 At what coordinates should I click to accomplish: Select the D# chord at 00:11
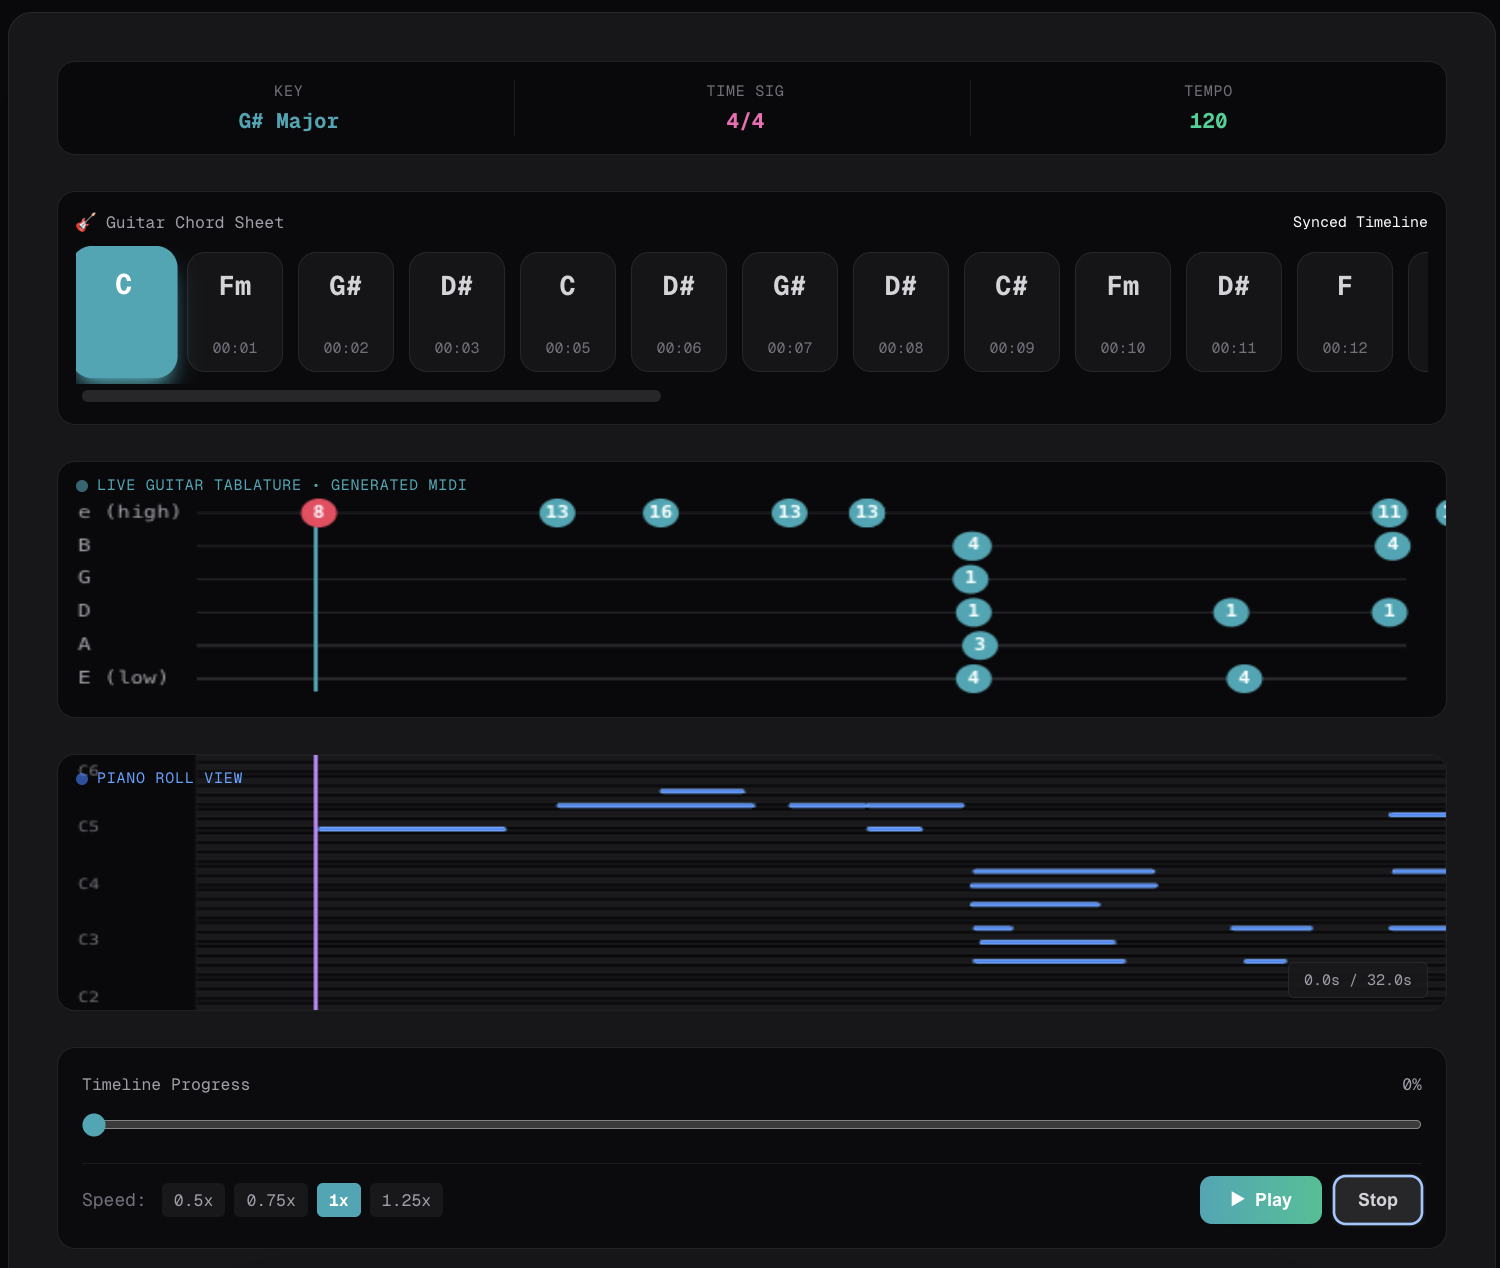(1234, 312)
